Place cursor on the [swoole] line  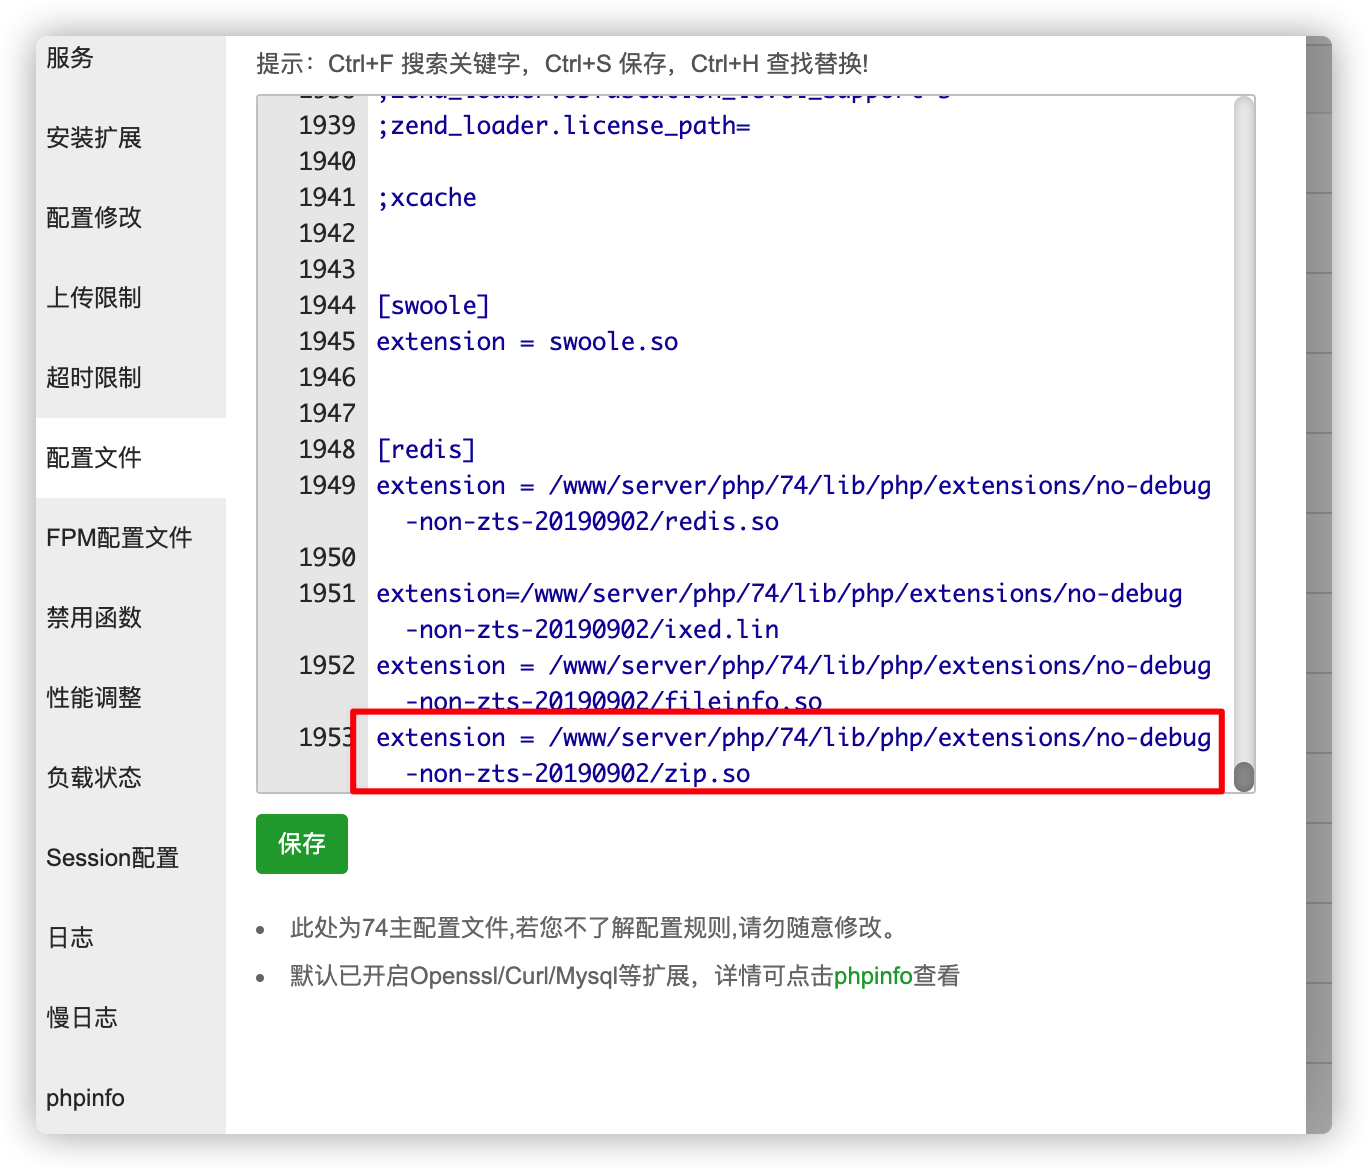coord(432,305)
